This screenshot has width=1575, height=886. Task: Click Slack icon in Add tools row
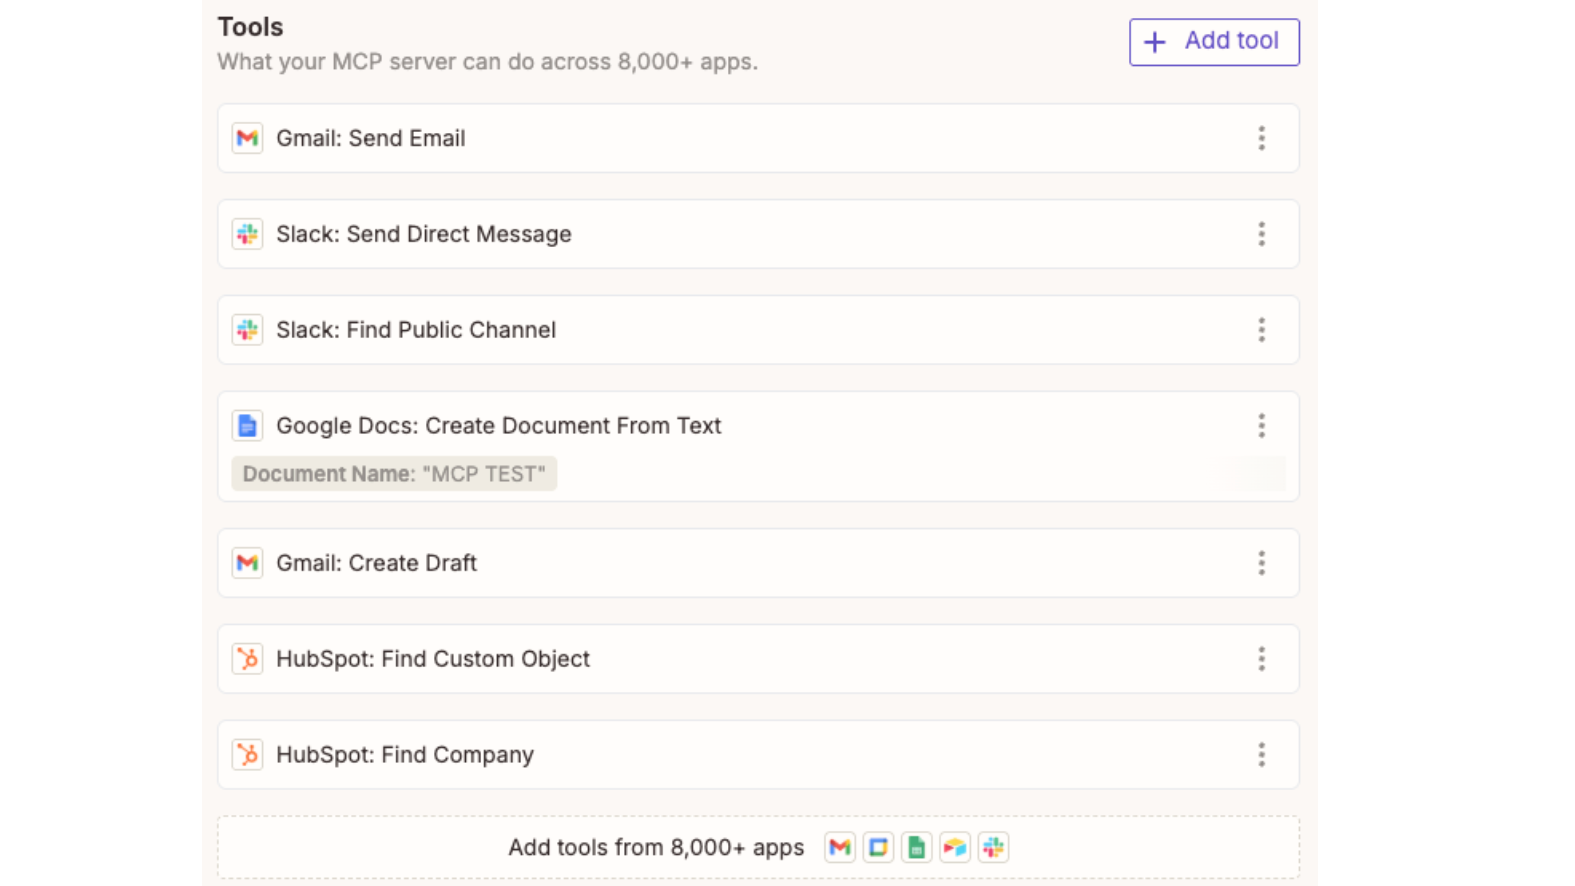993,848
